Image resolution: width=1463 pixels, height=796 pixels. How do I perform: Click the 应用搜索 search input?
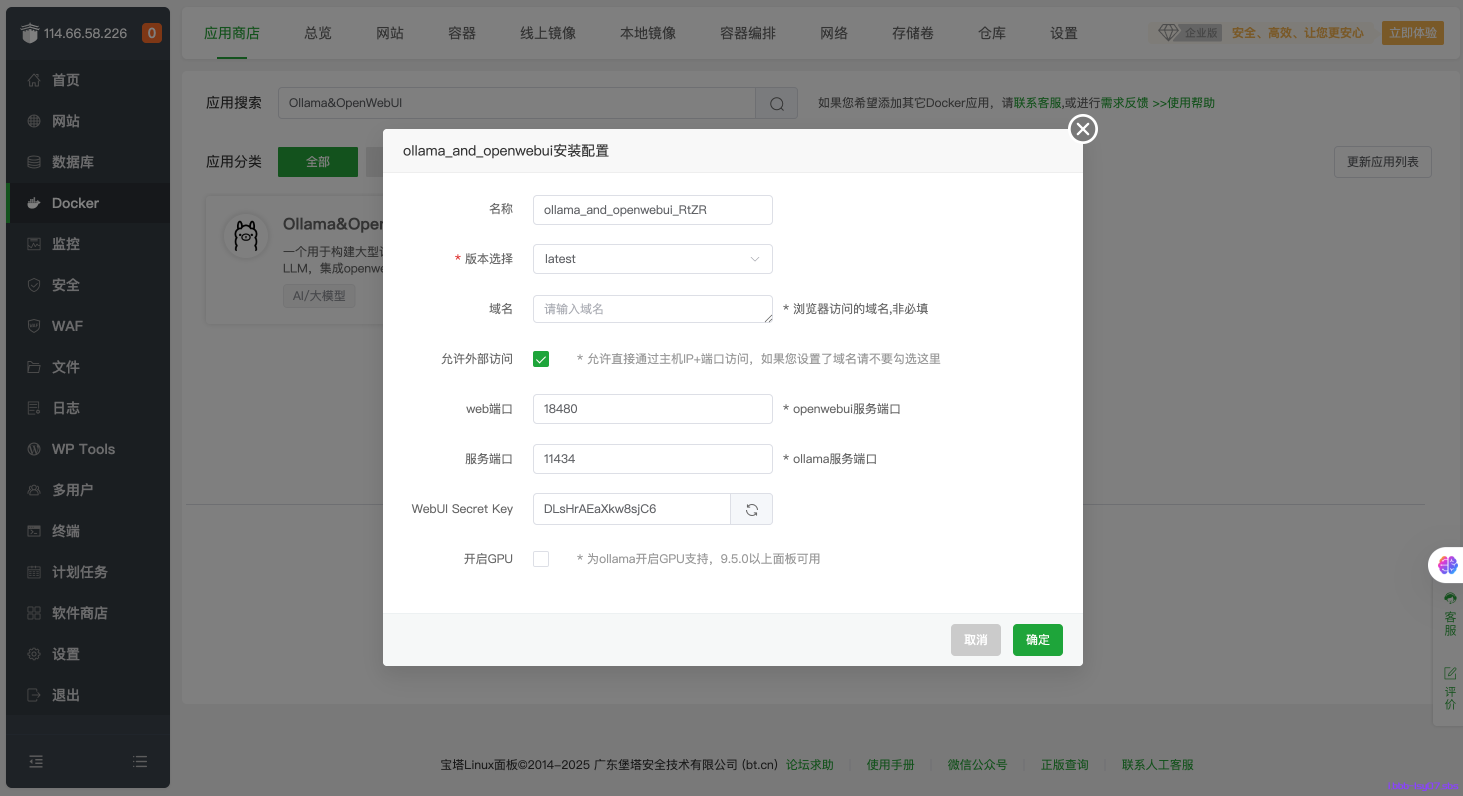point(517,103)
